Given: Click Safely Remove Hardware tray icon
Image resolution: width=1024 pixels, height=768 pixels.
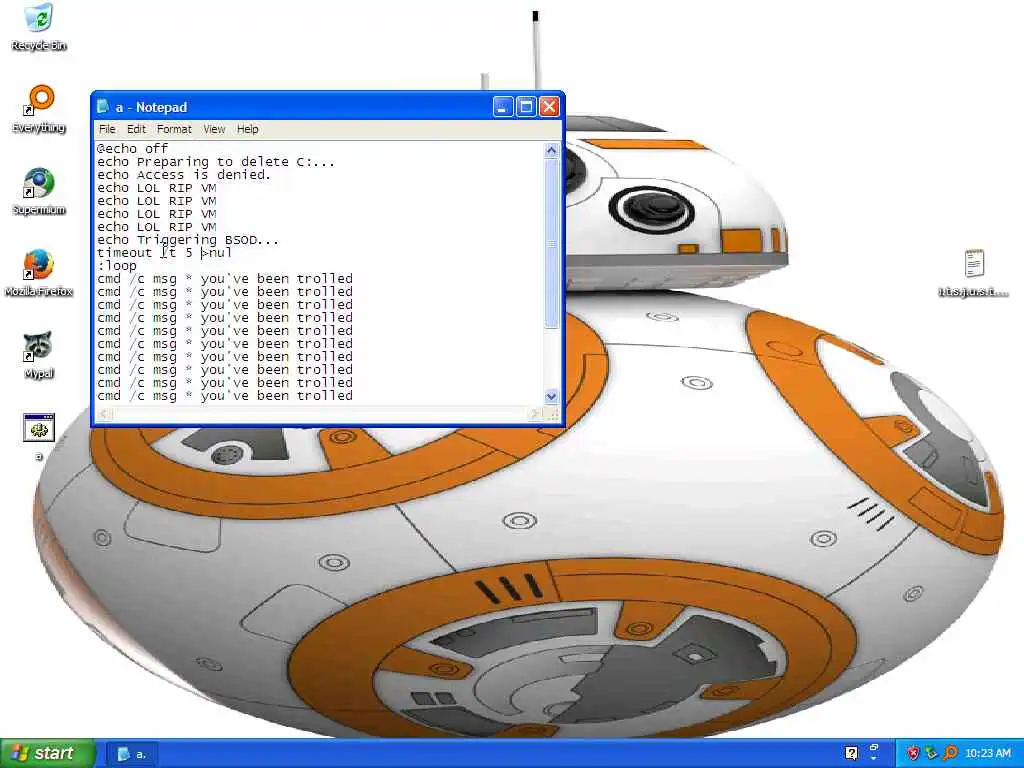Looking at the screenshot, I should coord(931,753).
